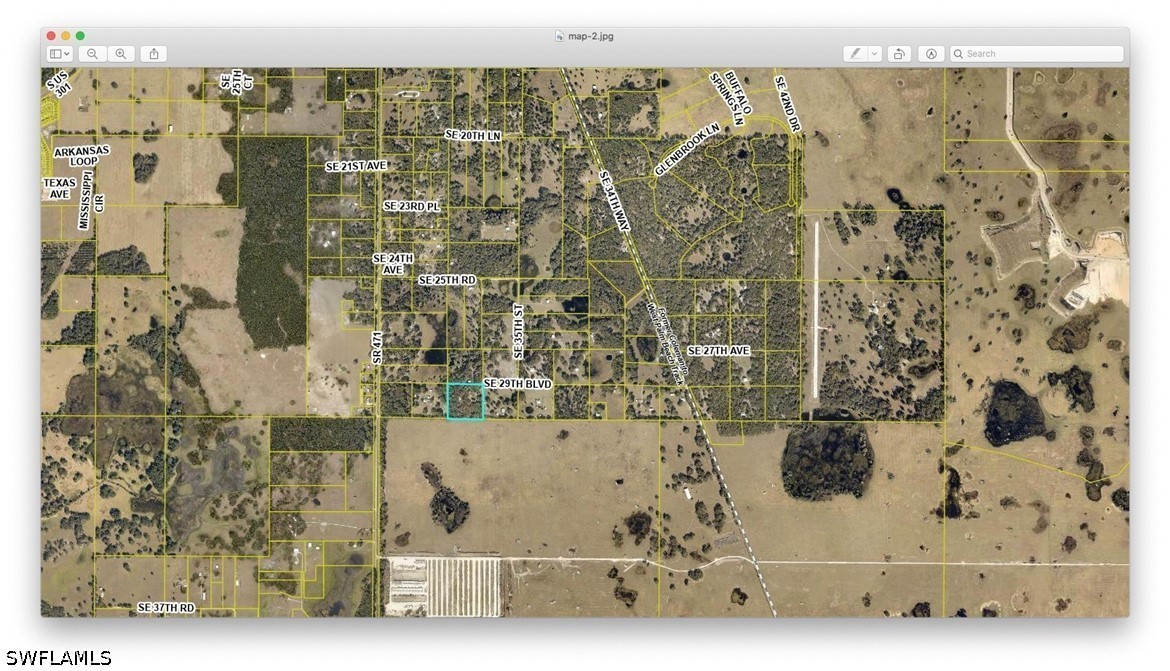1170x671 pixels.
Task: Click the map-2.jpg window title
Action: 591,36
